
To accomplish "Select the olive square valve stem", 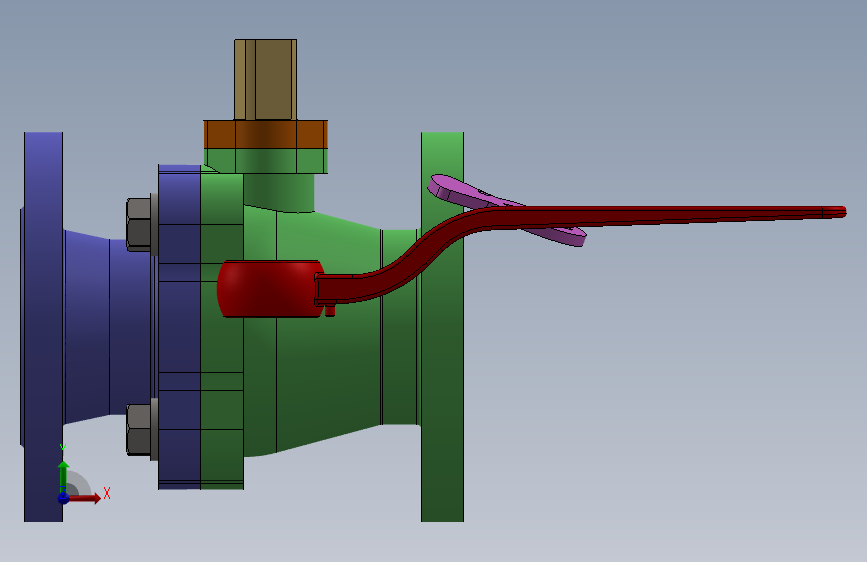I will tap(265, 80).
